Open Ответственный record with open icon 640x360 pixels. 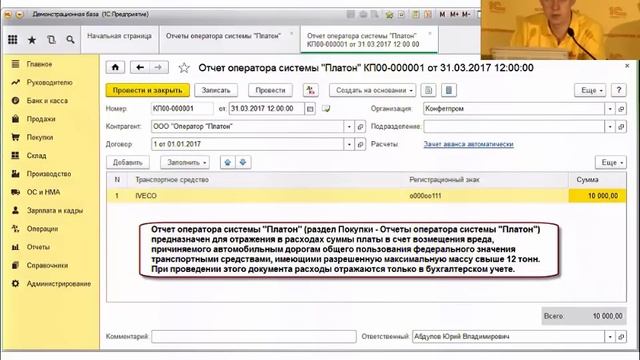(x=621, y=337)
